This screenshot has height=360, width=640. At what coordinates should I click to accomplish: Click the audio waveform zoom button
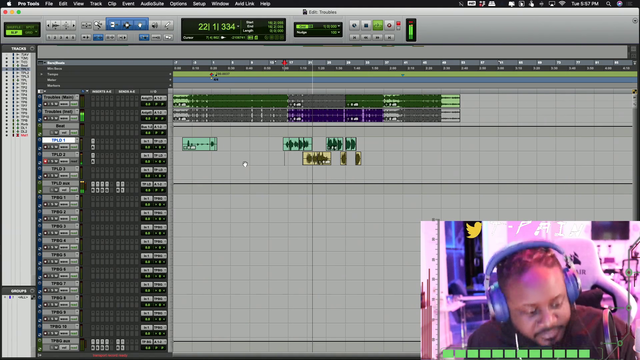click(56, 25)
